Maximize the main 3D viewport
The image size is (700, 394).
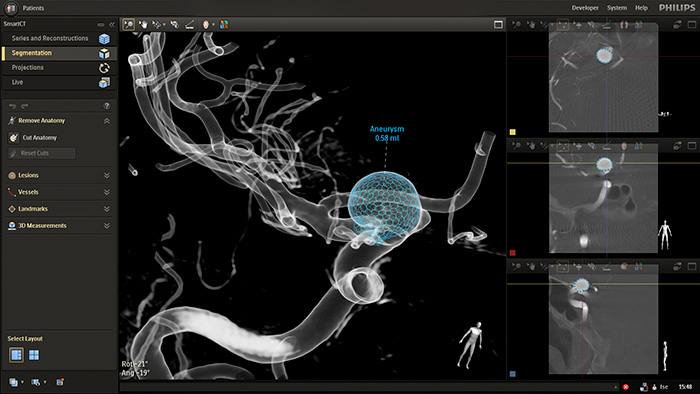(498, 25)
